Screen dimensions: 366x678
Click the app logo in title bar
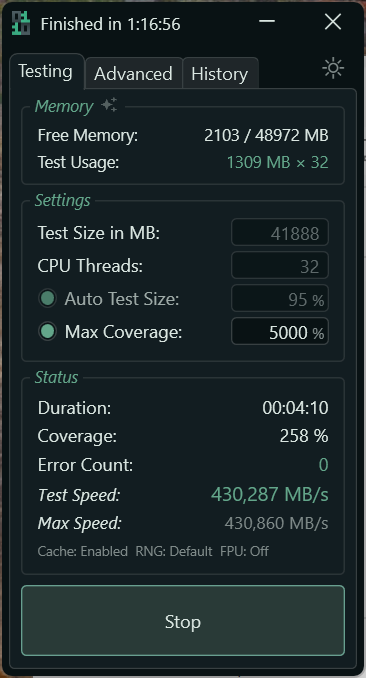point(20,23)
